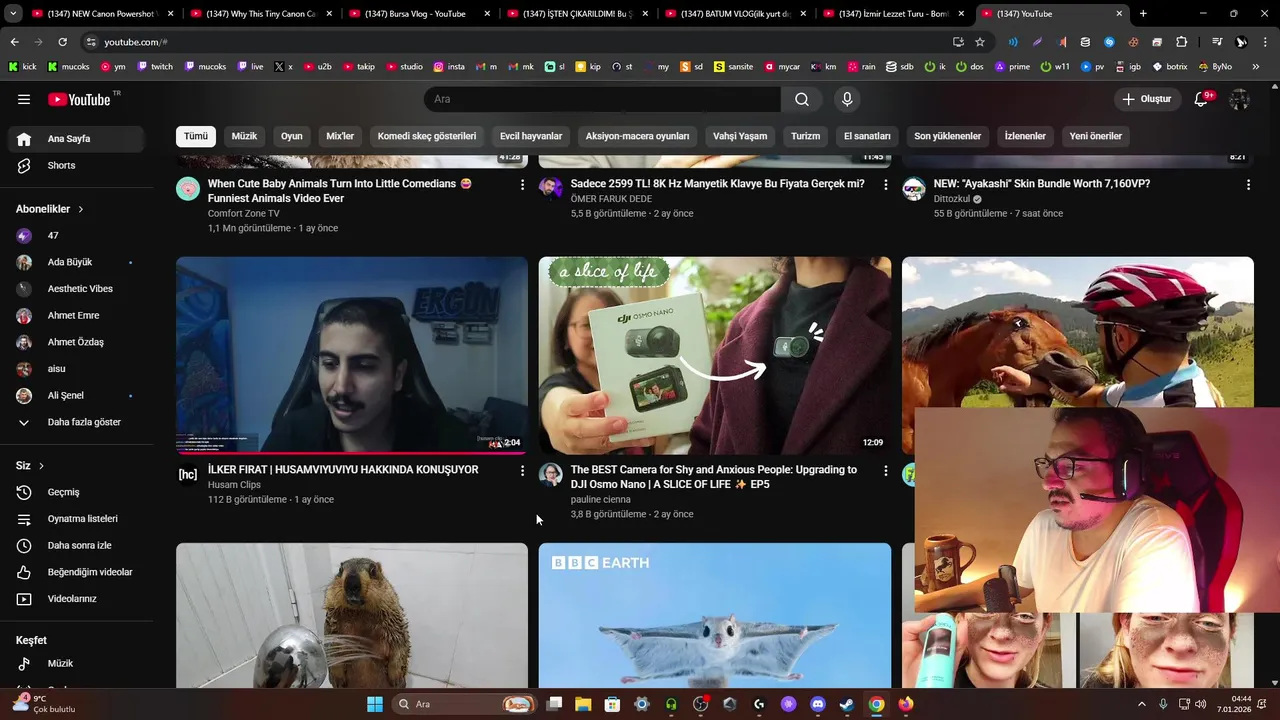Select the Son yüklenenler chip
1280x720 pixels.
coord(948,136)
